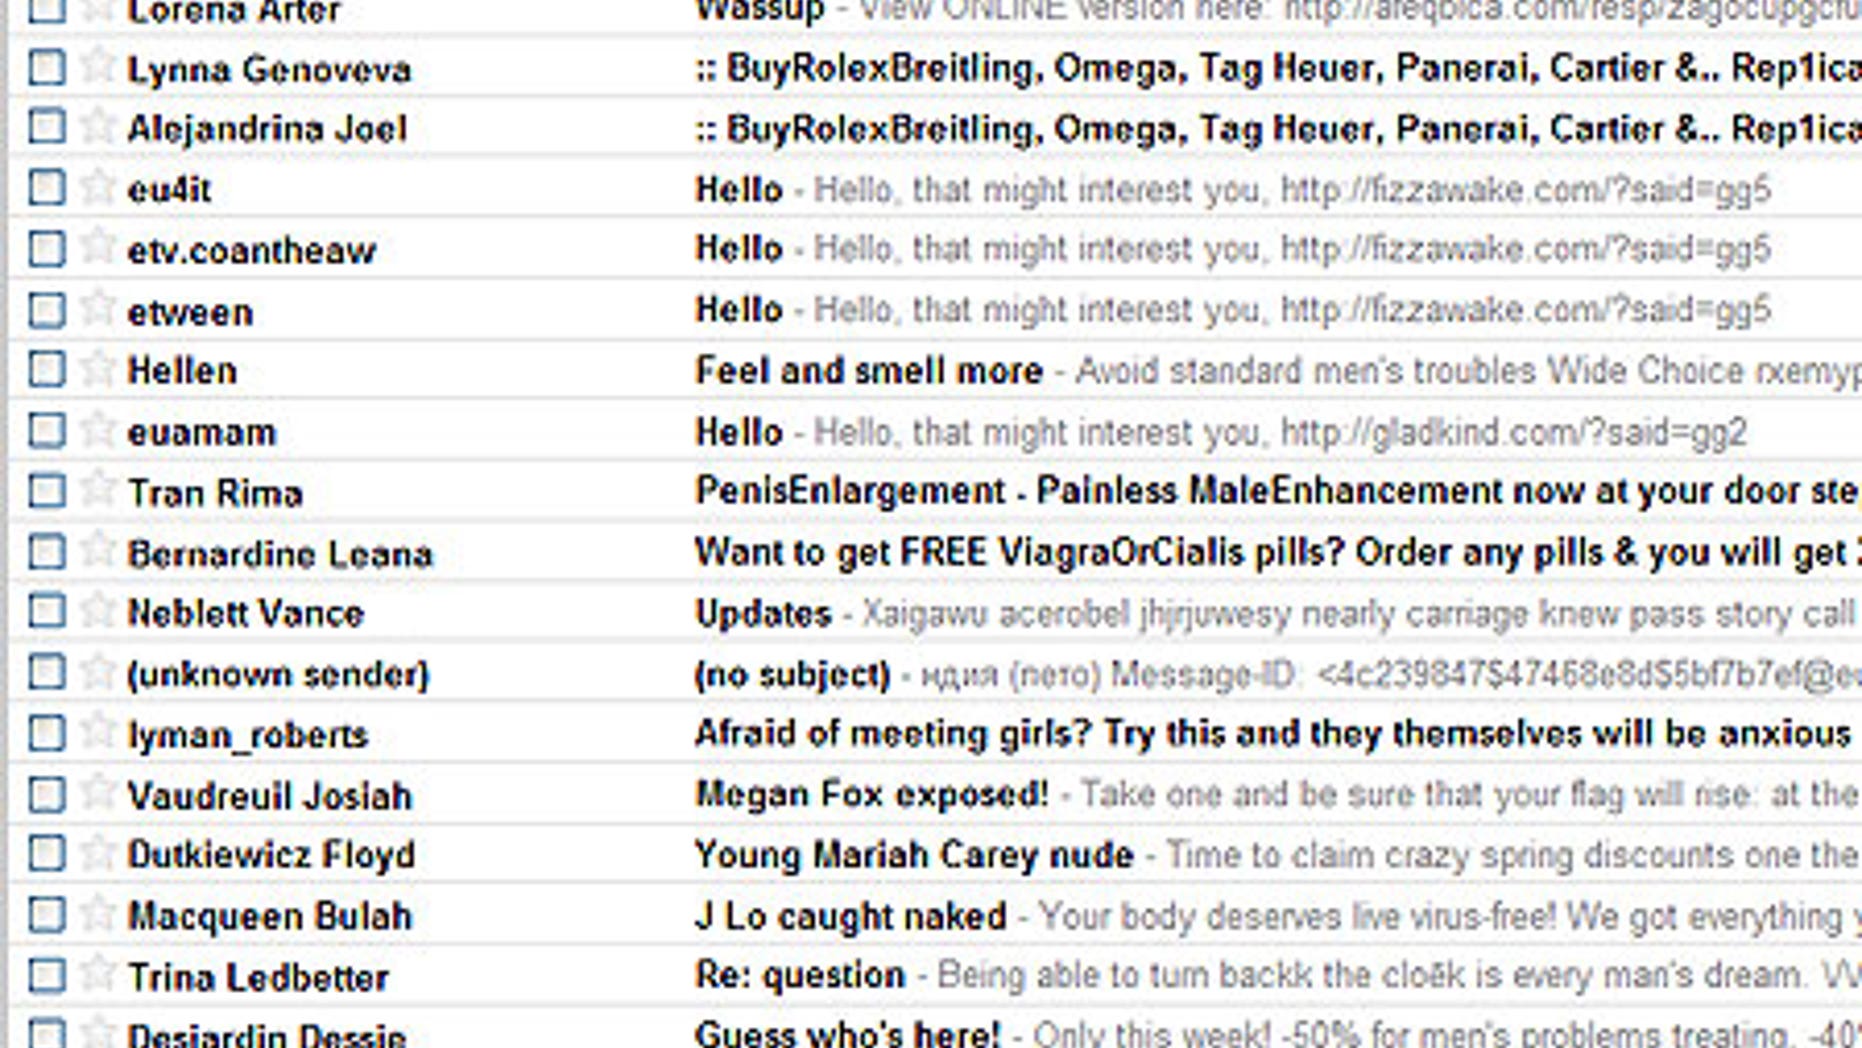Open the 'Afraid of meeting girls?' email
This screenshot has height=1048, width=1862.
[1272, 734]
